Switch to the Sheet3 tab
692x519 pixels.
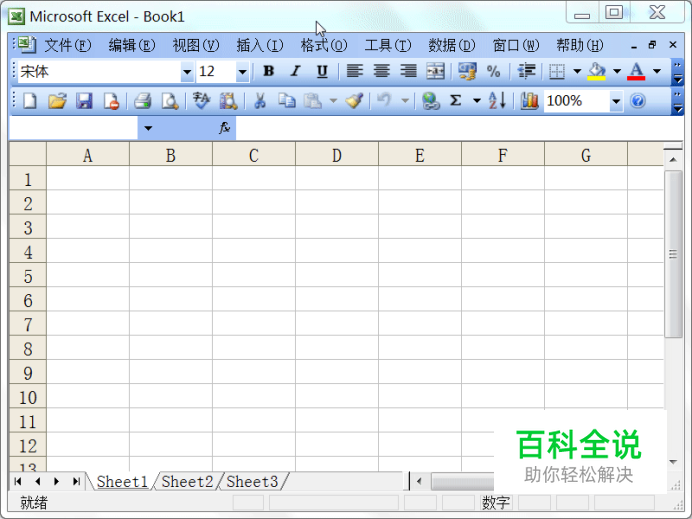click(x=252, y=481)
